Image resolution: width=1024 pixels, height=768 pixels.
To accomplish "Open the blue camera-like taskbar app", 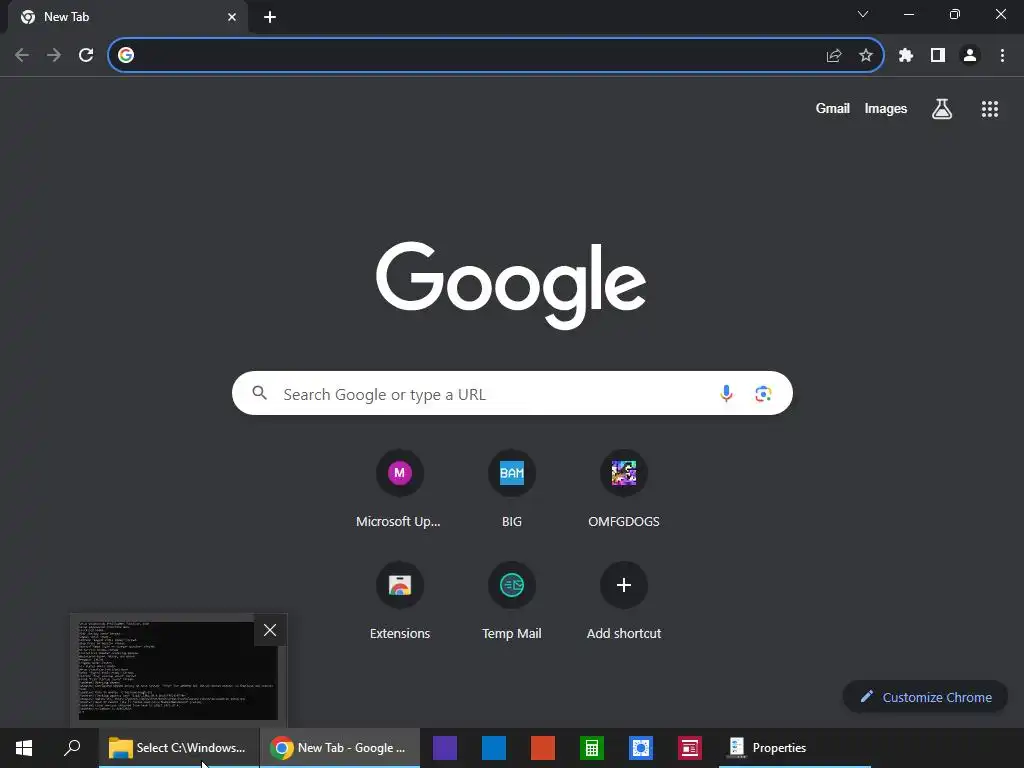I will point(641,748).
